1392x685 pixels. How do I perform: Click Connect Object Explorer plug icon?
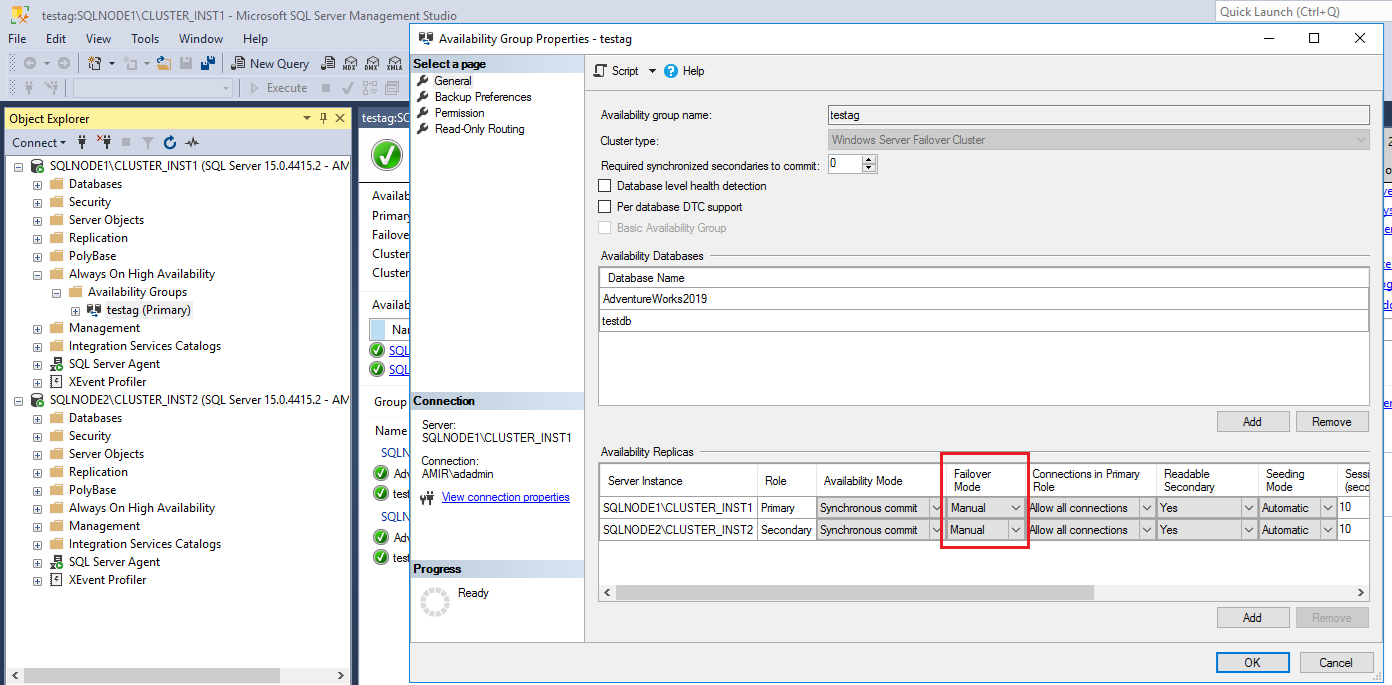[82, 143]
